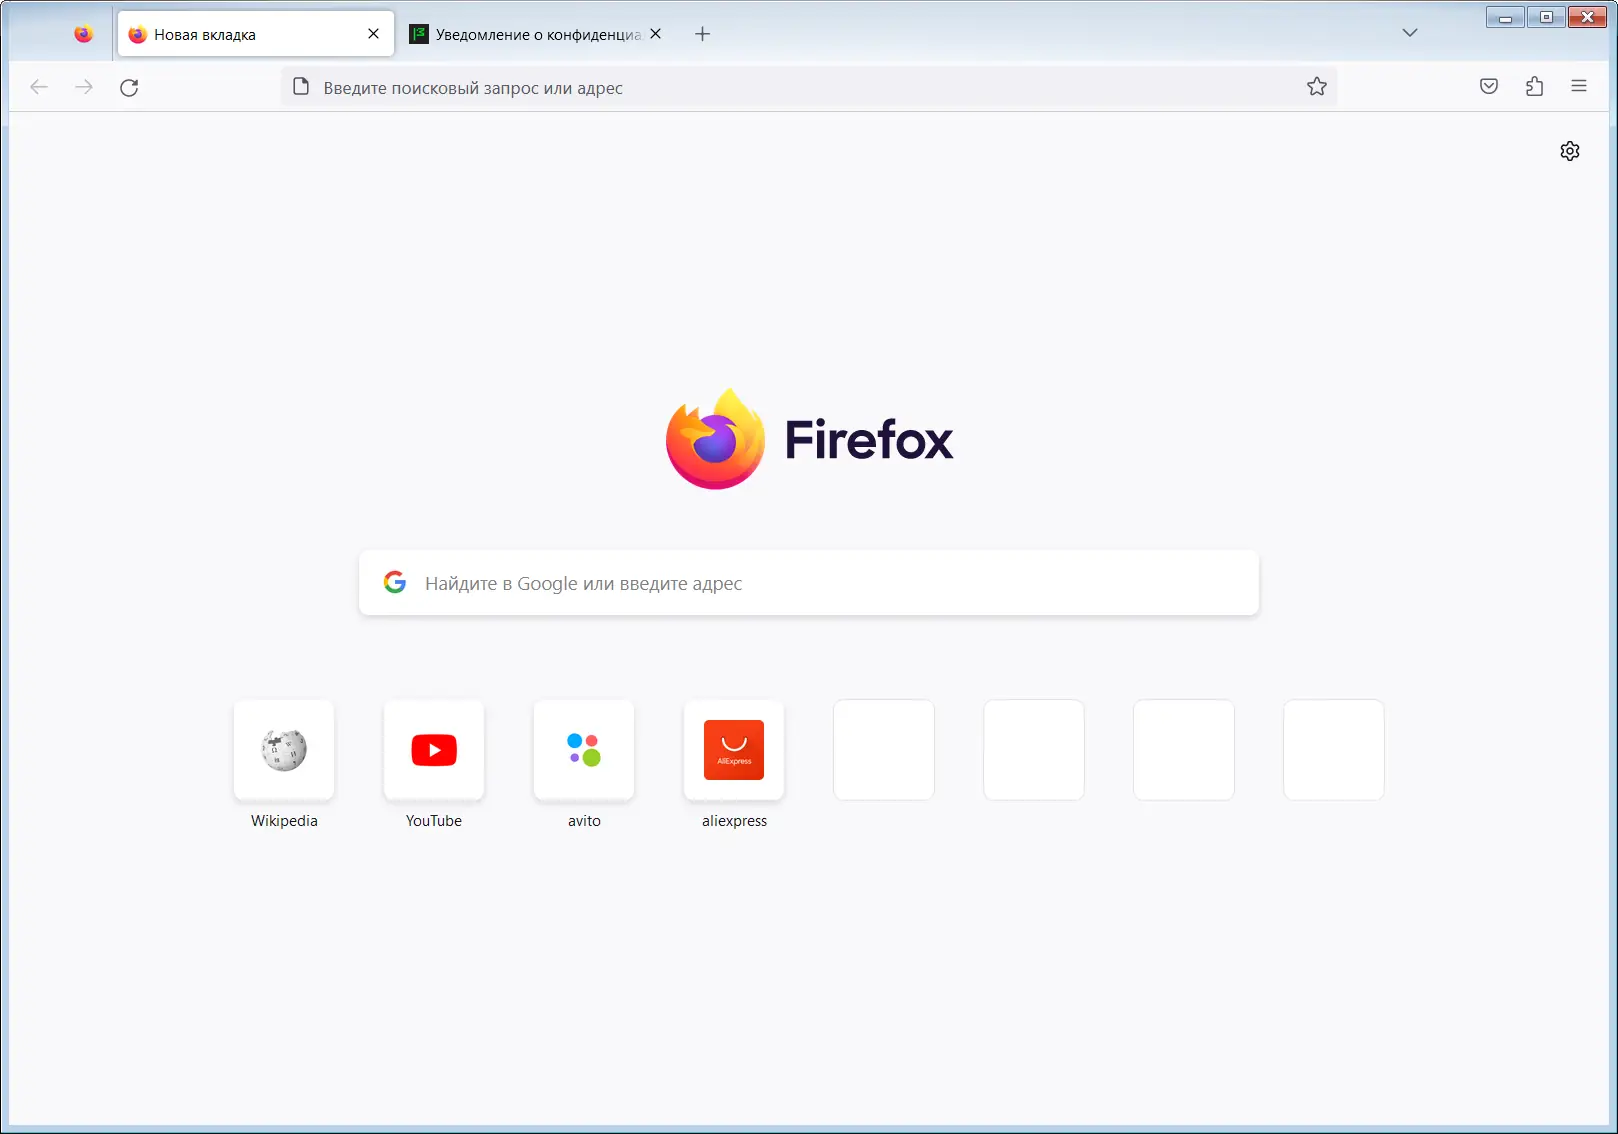Click the Google search field
1618x1134 pixels.
tap(808, 583)
